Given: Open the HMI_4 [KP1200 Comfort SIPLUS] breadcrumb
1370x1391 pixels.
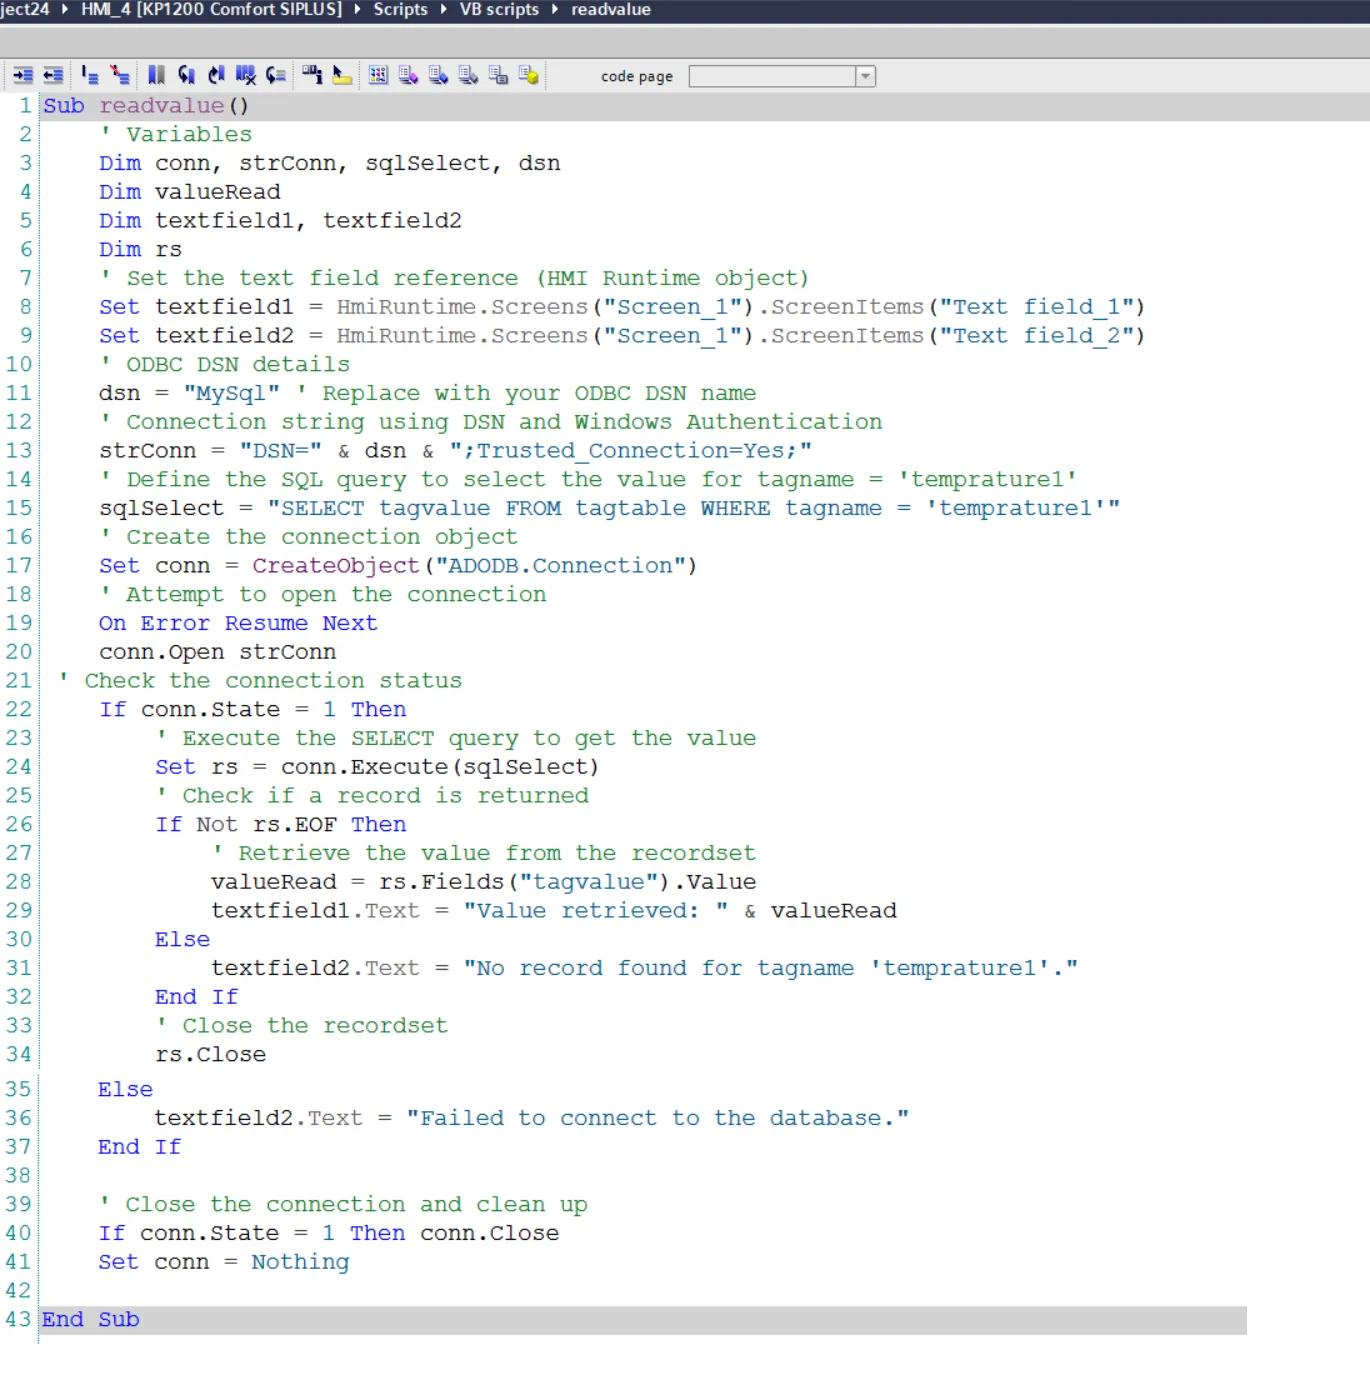Looking at the screenshot, I should point(211,10).
